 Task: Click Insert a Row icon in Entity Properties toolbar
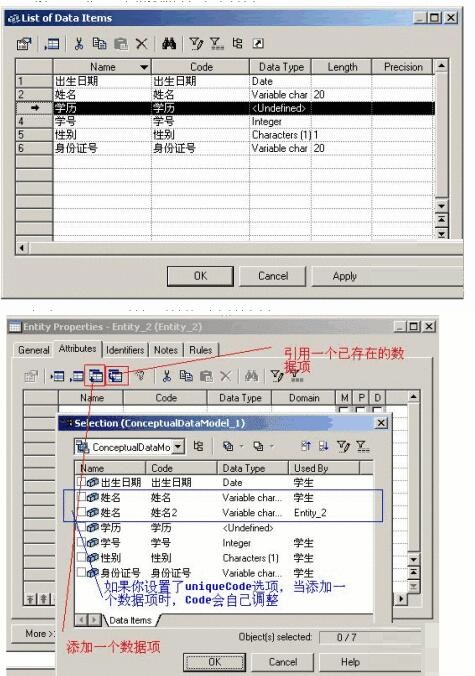point(57,376)
